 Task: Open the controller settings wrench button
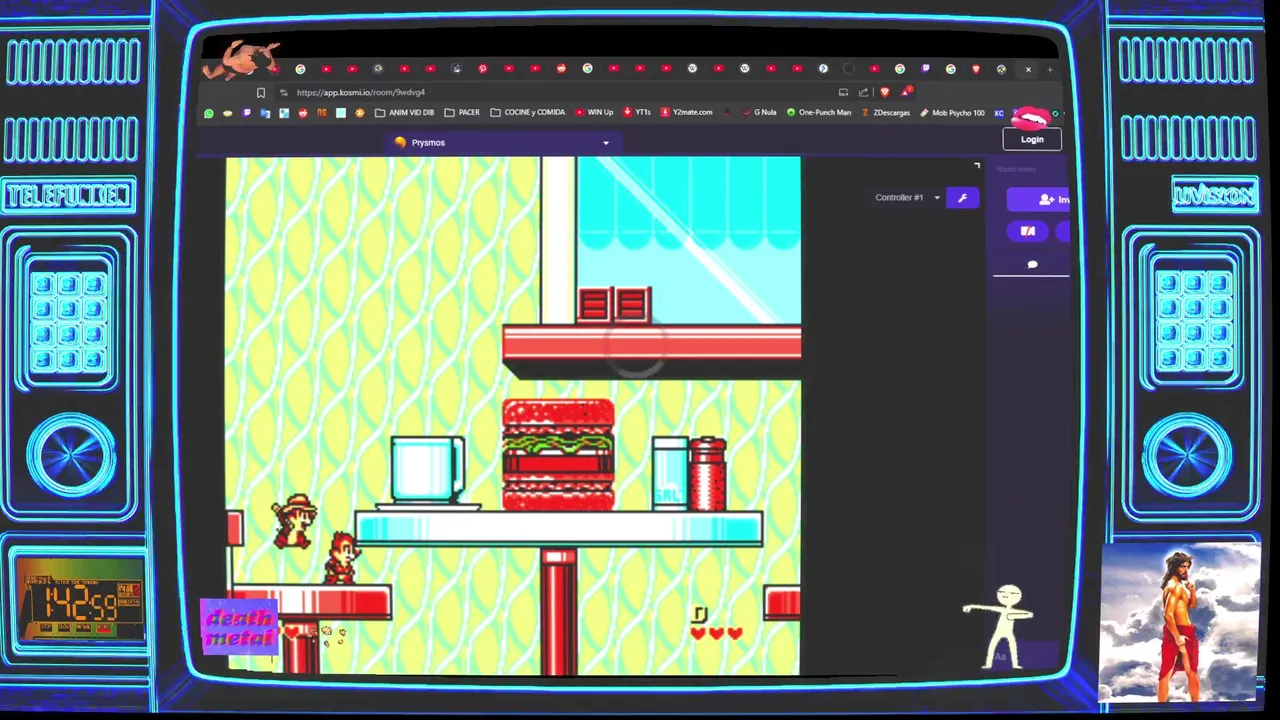962,198
